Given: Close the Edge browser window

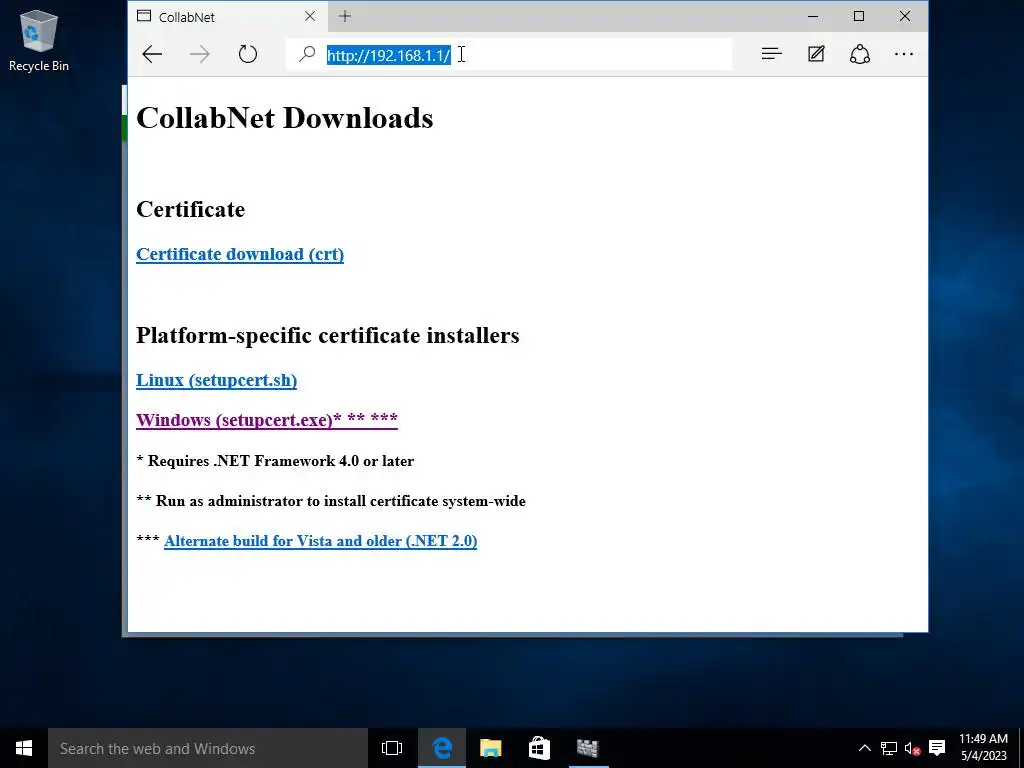Looking at the screenshot, I should pyautogui.click(x=904, y=16).
